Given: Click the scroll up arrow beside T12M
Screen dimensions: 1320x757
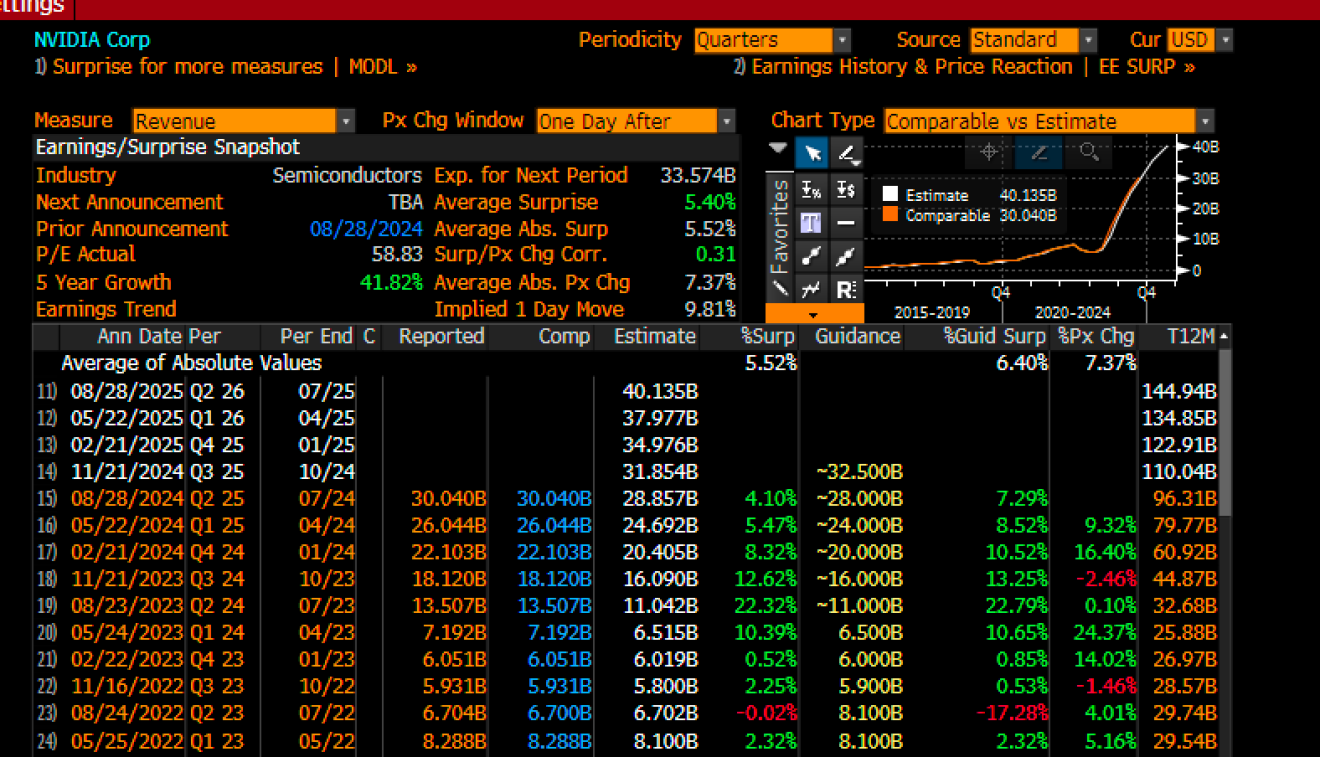Looking at the screenshot, I should 1225,337.
